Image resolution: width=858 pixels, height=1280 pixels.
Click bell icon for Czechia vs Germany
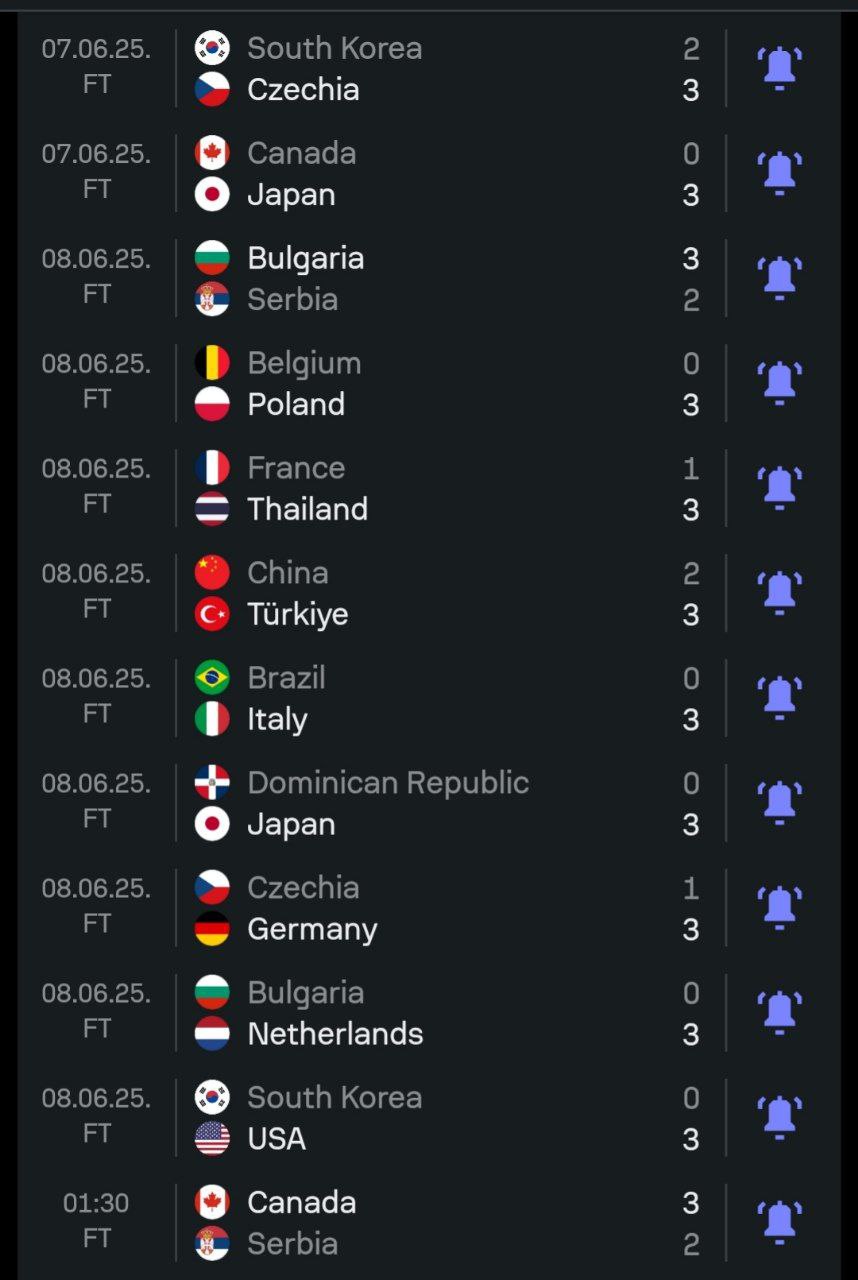pyautogui.click(x=779, y=908)
